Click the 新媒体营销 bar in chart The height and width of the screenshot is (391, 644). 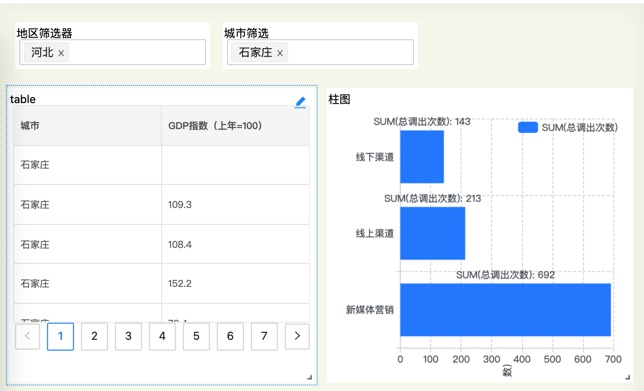[x=506, y=310]
